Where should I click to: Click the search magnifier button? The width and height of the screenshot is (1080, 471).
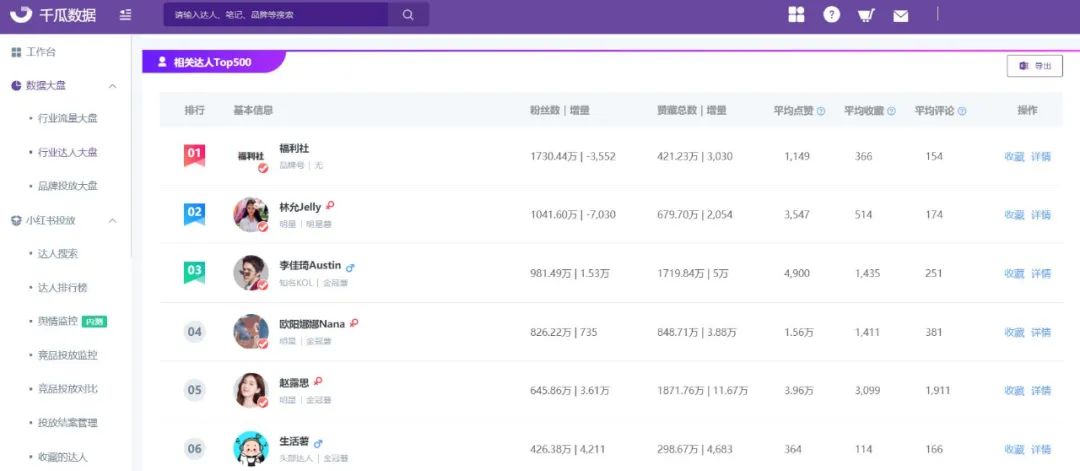(408, 14)
